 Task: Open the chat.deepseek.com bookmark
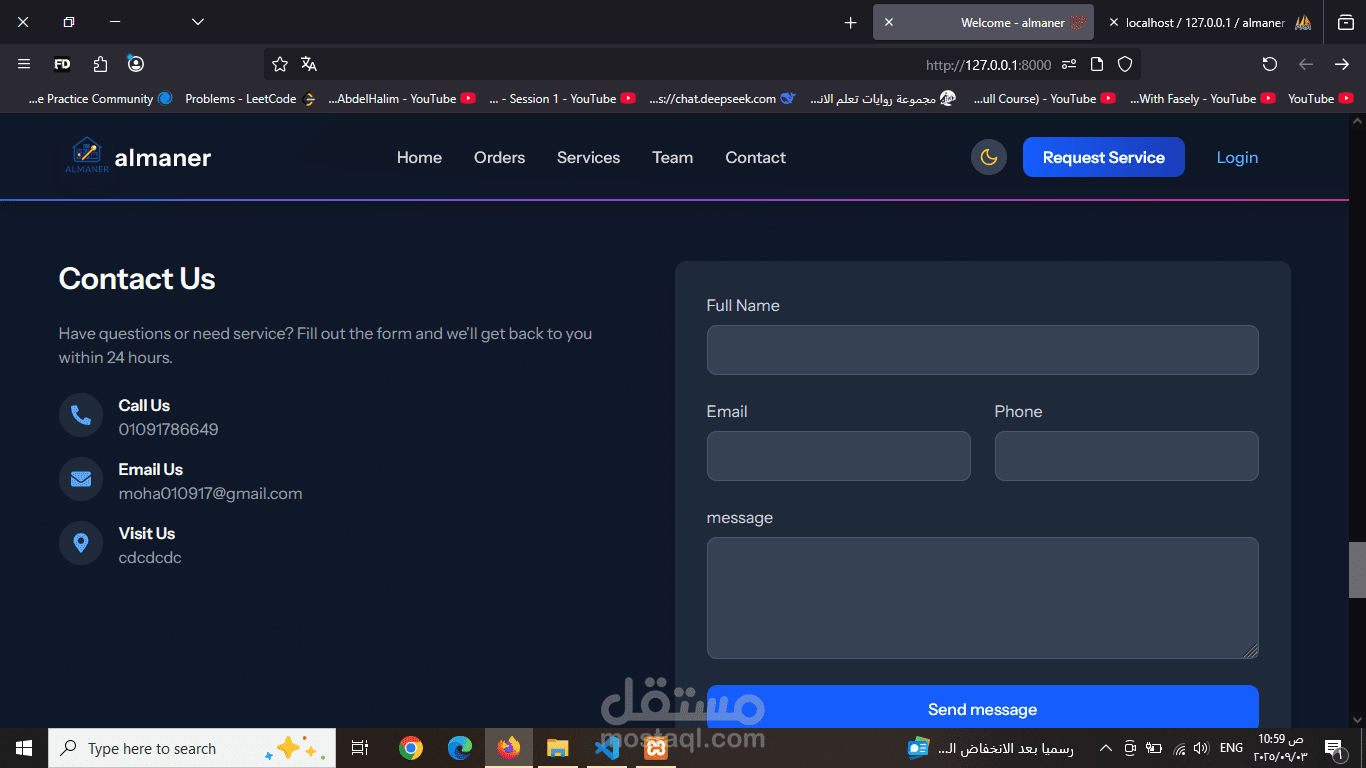click(722, 99)
